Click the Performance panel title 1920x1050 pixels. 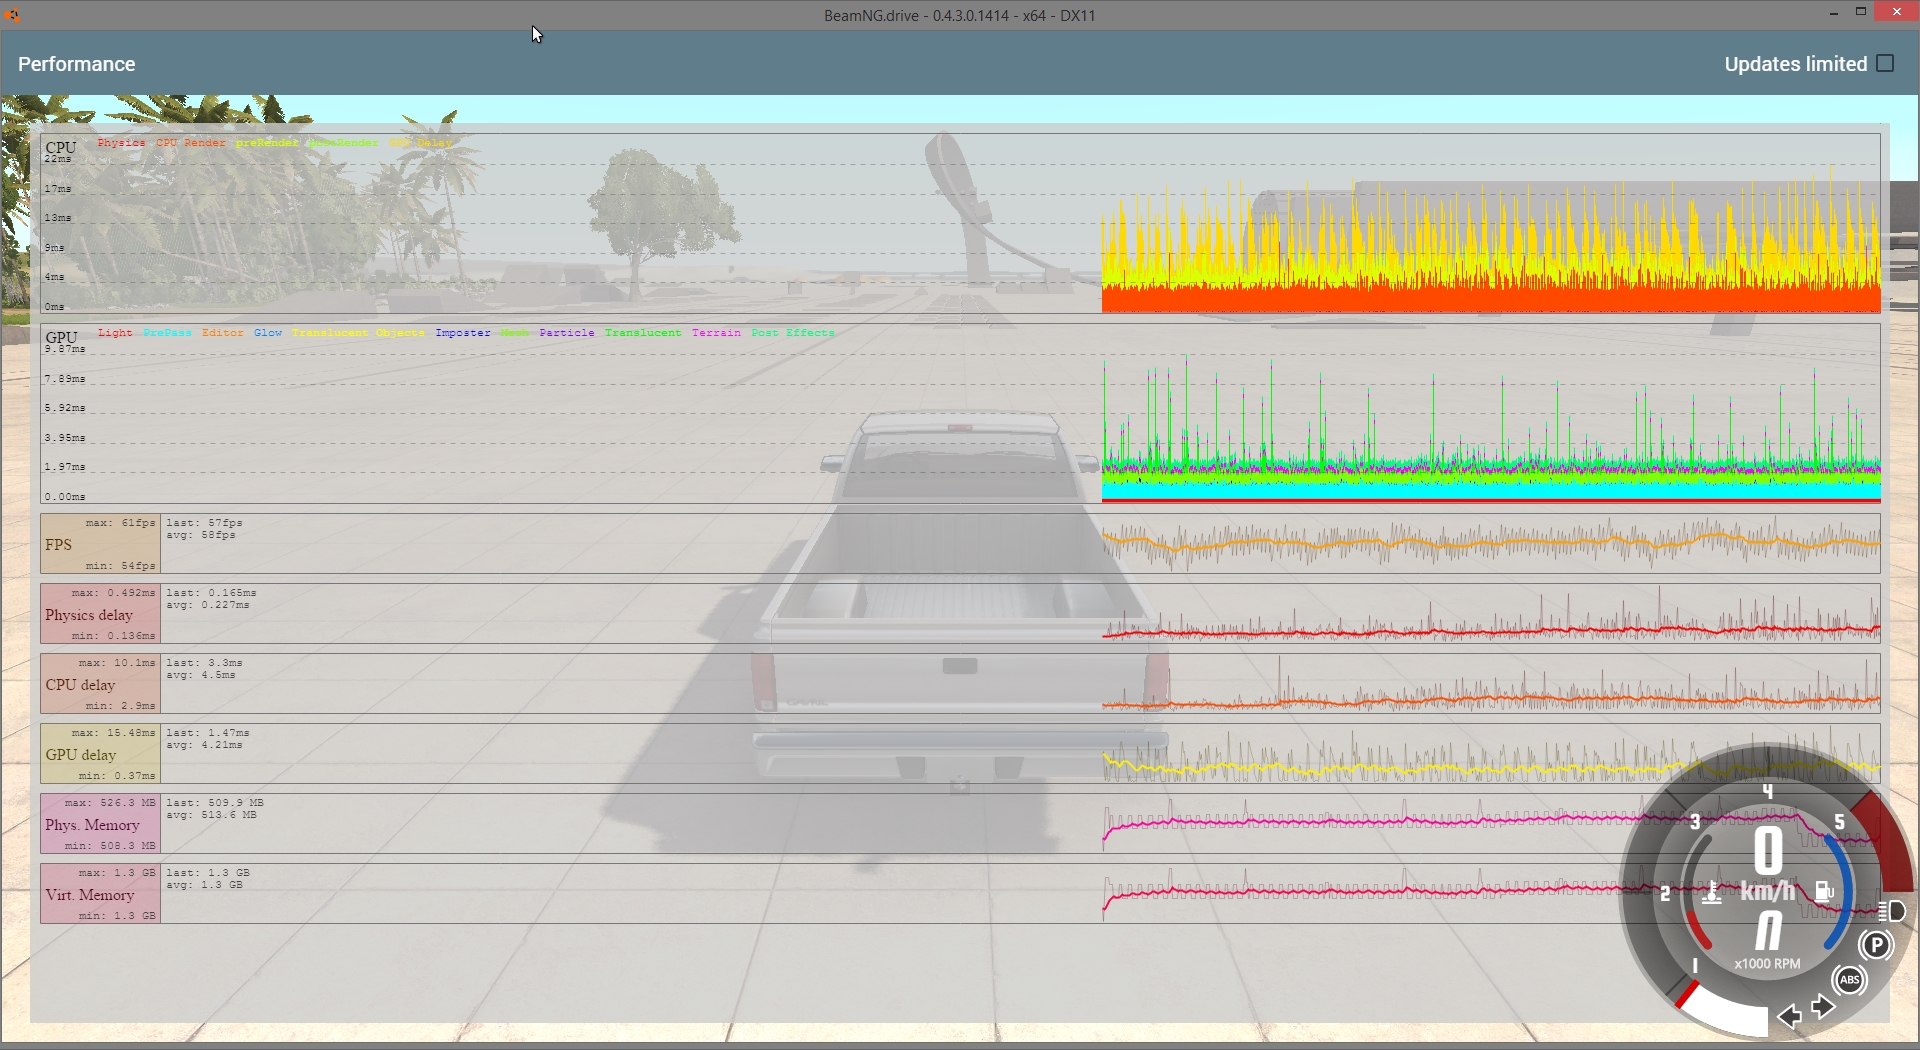pyautogui.click(x=77, y=64)
